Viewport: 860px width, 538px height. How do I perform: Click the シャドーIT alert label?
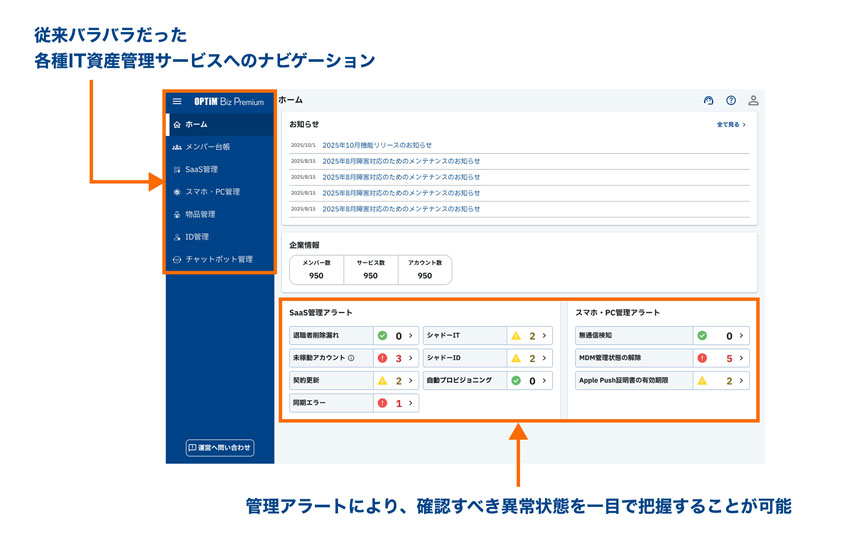[x=443, y=335]
